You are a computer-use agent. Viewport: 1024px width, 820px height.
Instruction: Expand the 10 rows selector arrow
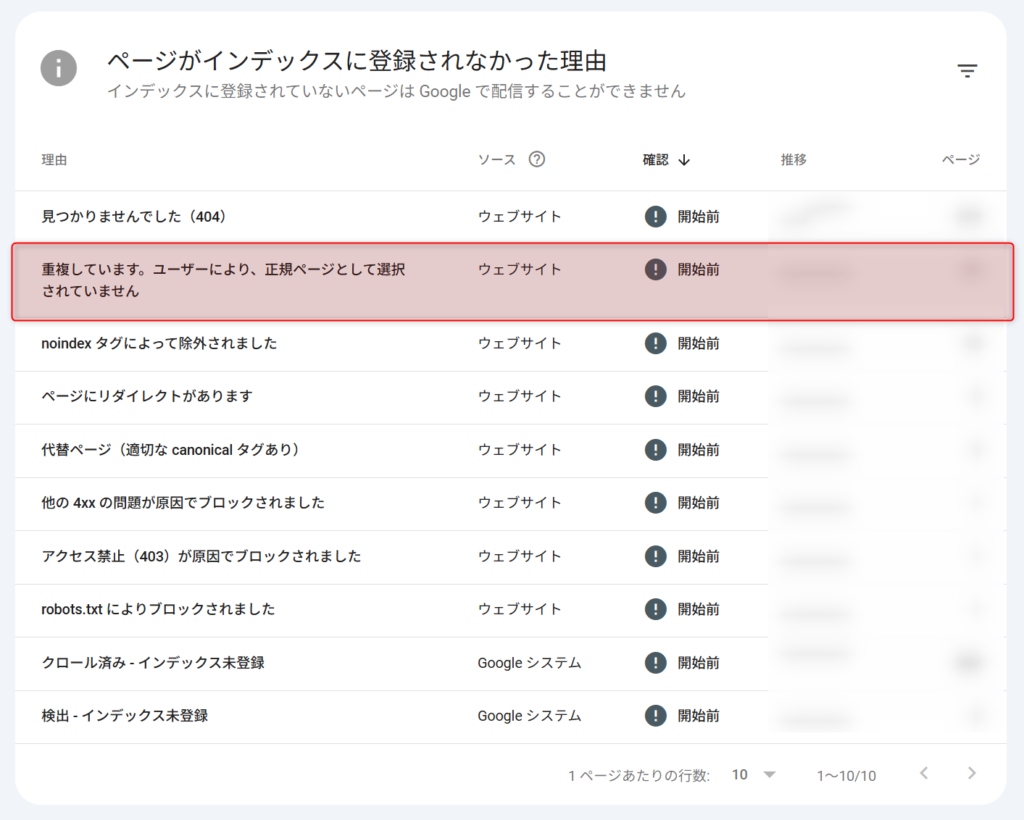768,774
